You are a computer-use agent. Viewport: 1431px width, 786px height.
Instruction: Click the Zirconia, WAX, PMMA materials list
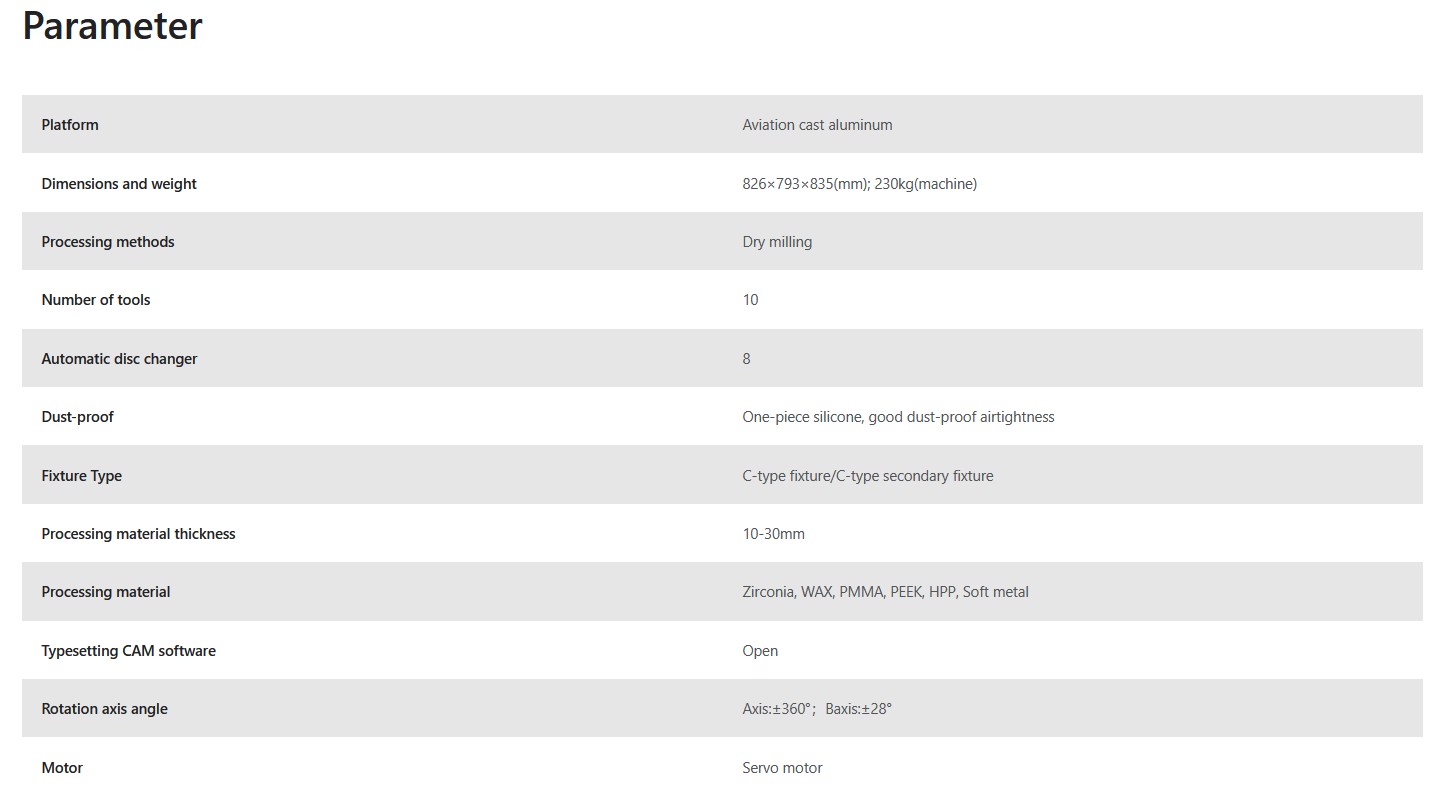click(885, 592)
